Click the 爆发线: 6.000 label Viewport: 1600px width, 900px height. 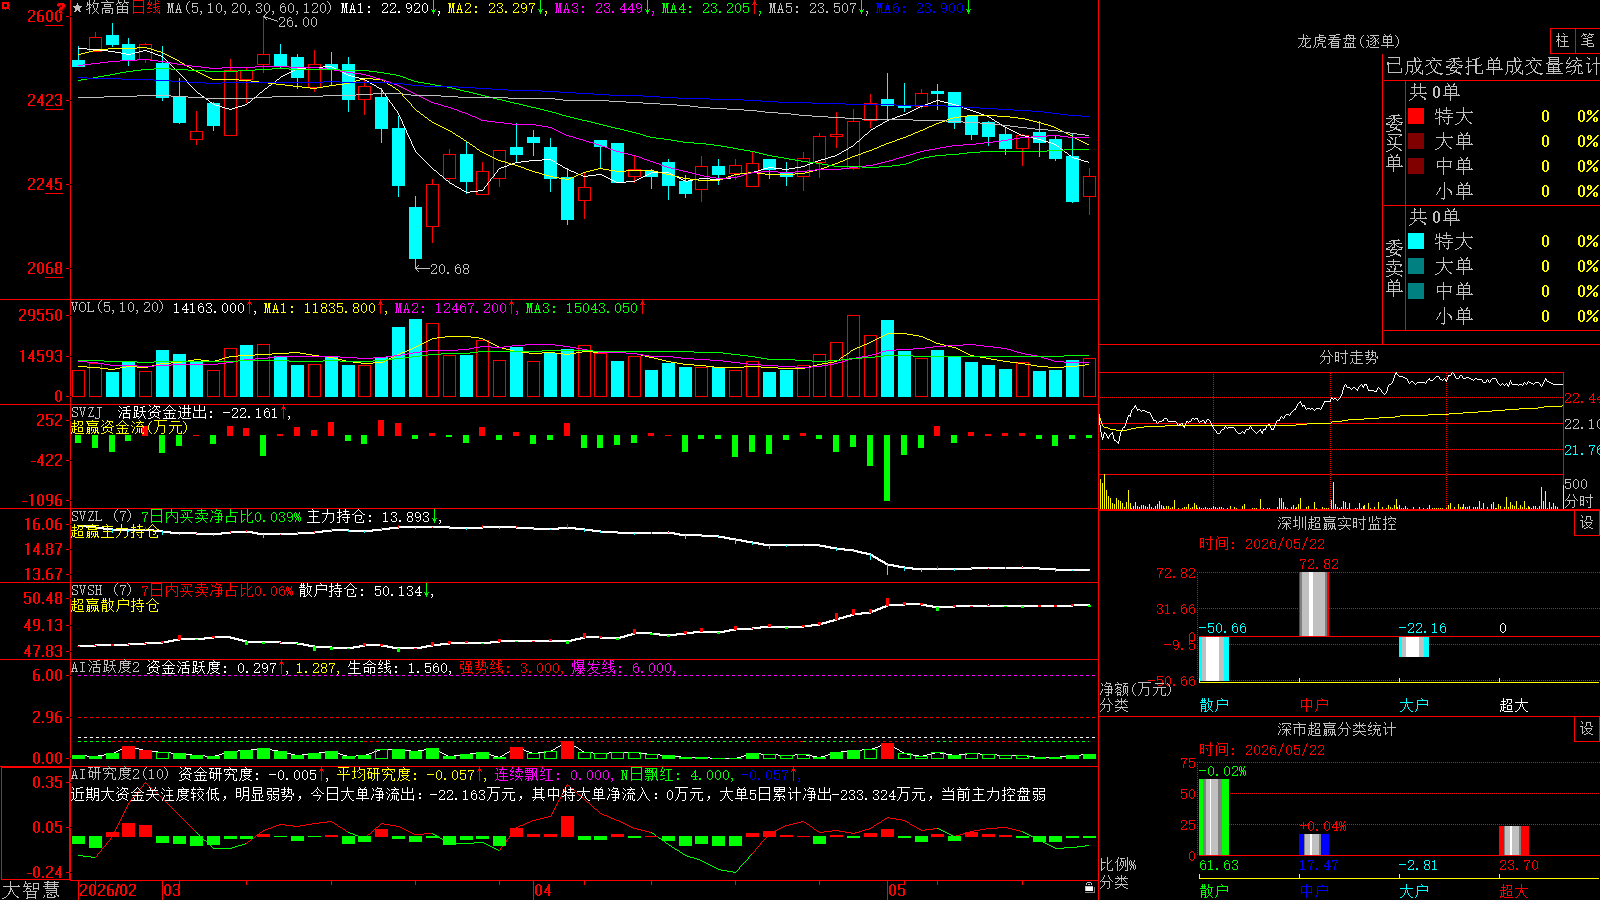click(623, 667)
